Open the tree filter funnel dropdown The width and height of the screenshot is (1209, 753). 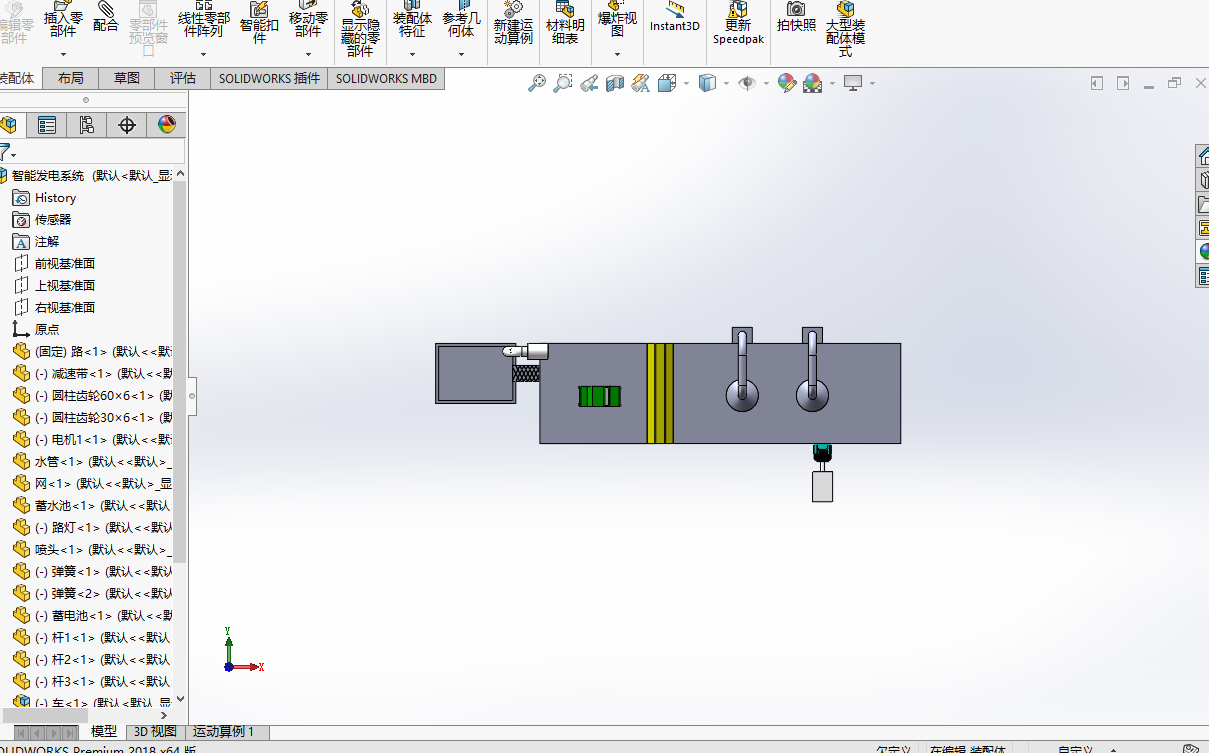8,152
